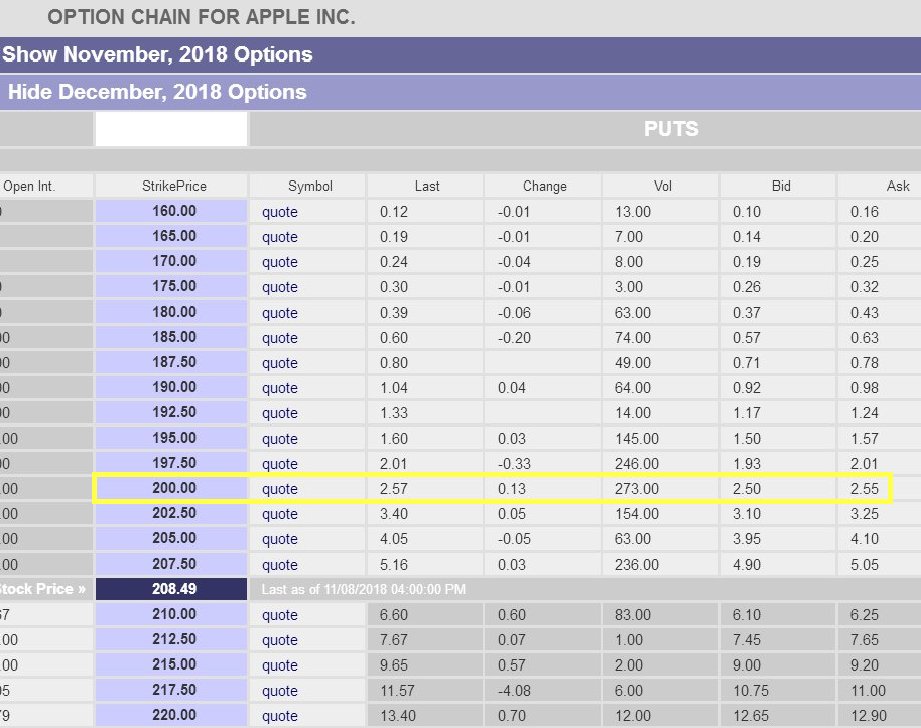Select the 200.00 strike price cell

172,488
